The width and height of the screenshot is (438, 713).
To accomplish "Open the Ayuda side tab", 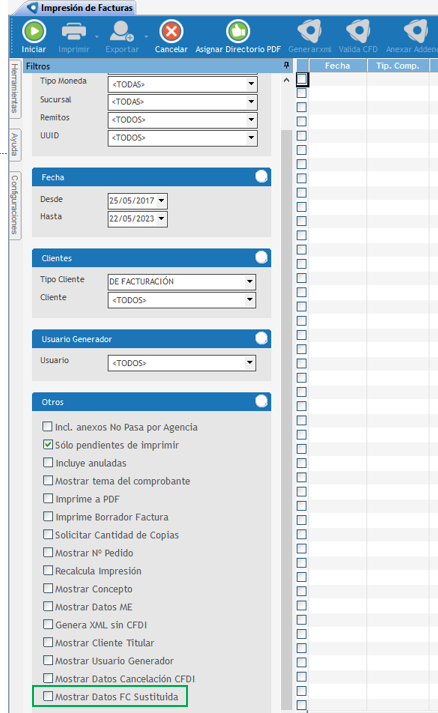I will pos(15,145).
